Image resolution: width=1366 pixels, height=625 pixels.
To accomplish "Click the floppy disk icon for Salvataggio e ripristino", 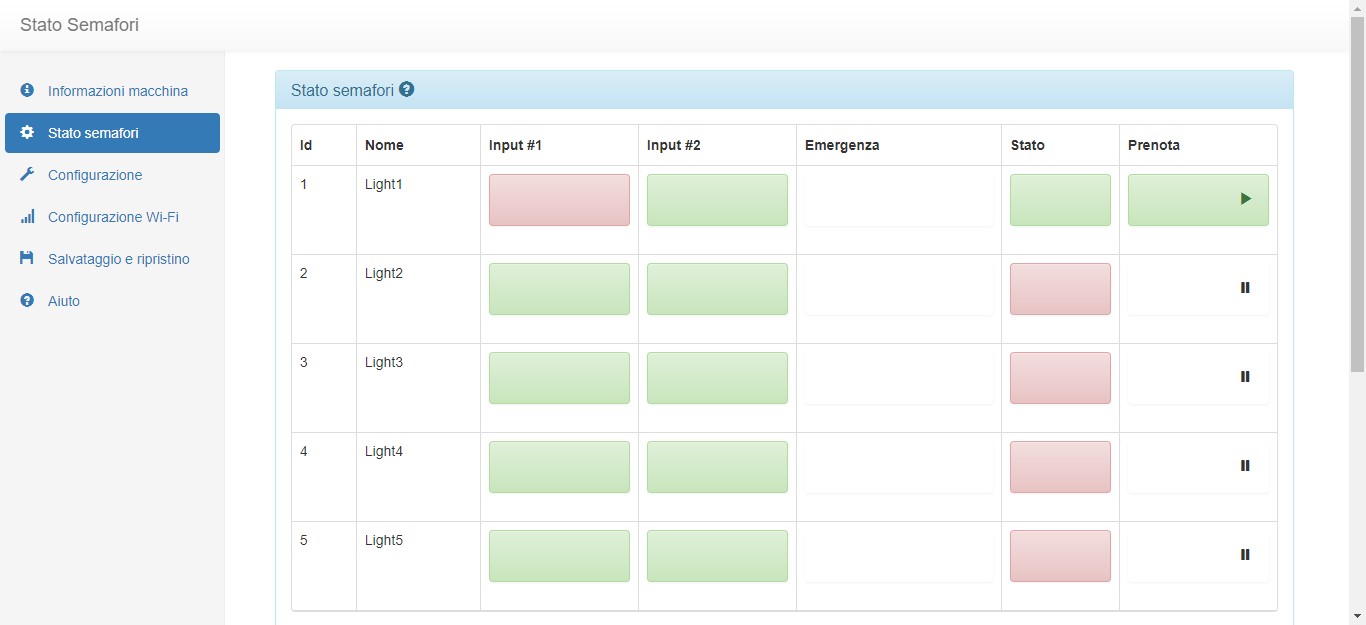I will (27, 259).
